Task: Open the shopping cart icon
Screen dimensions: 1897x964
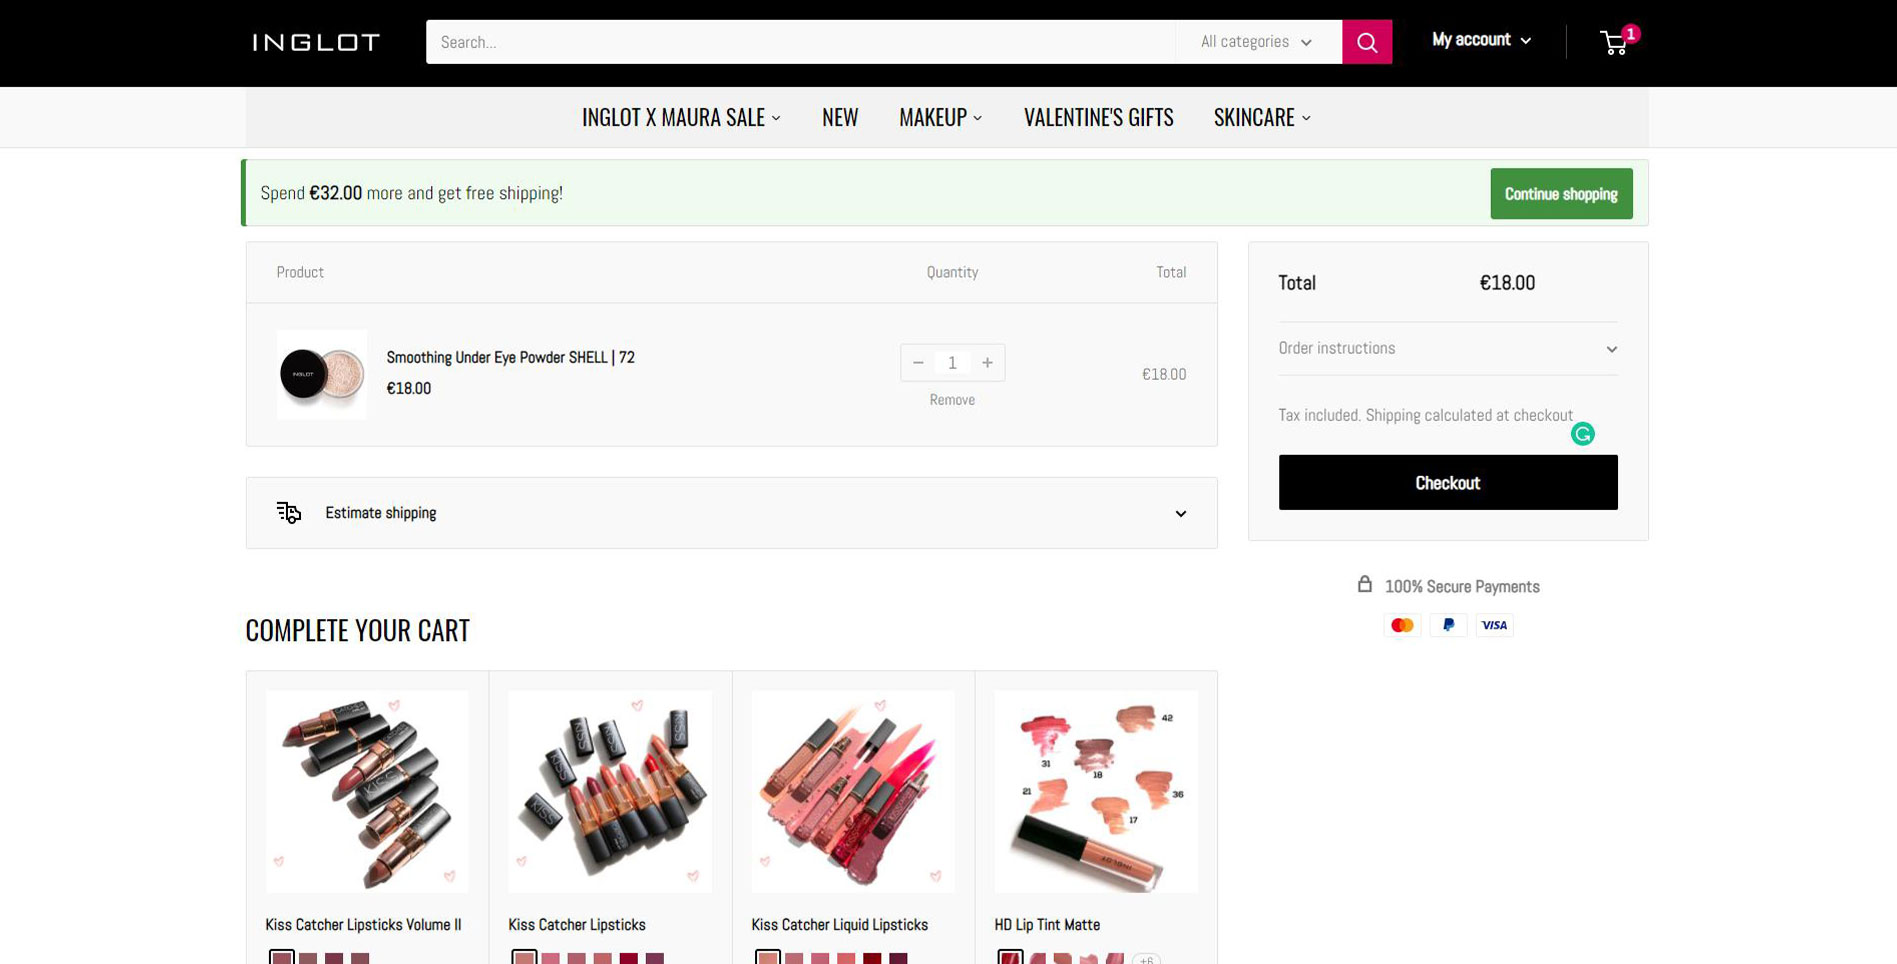Action: click(x=1613, y=43)
